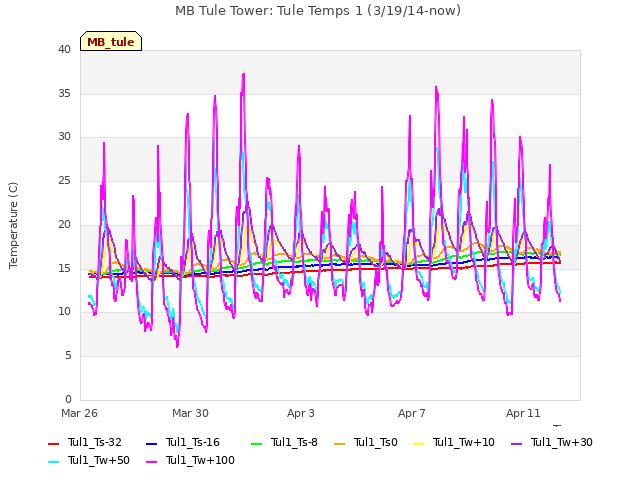Click the Mar 26 x-axis label
This screenshot has width=640, height=480.
point(79,413)
